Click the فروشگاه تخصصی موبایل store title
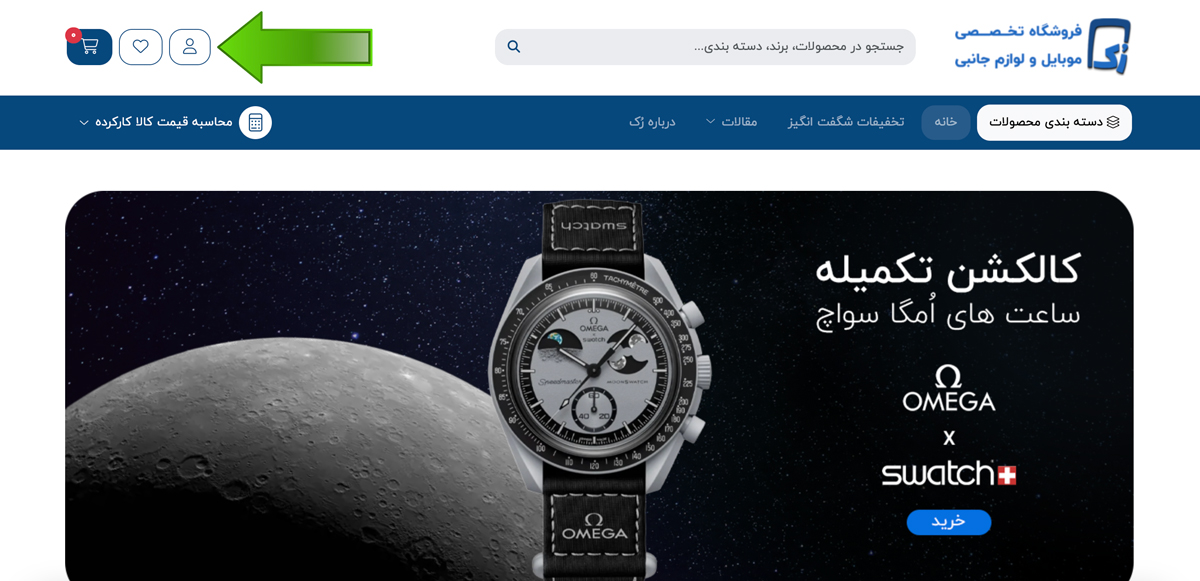The image size is (1200, 581). tap(1018, 46)
